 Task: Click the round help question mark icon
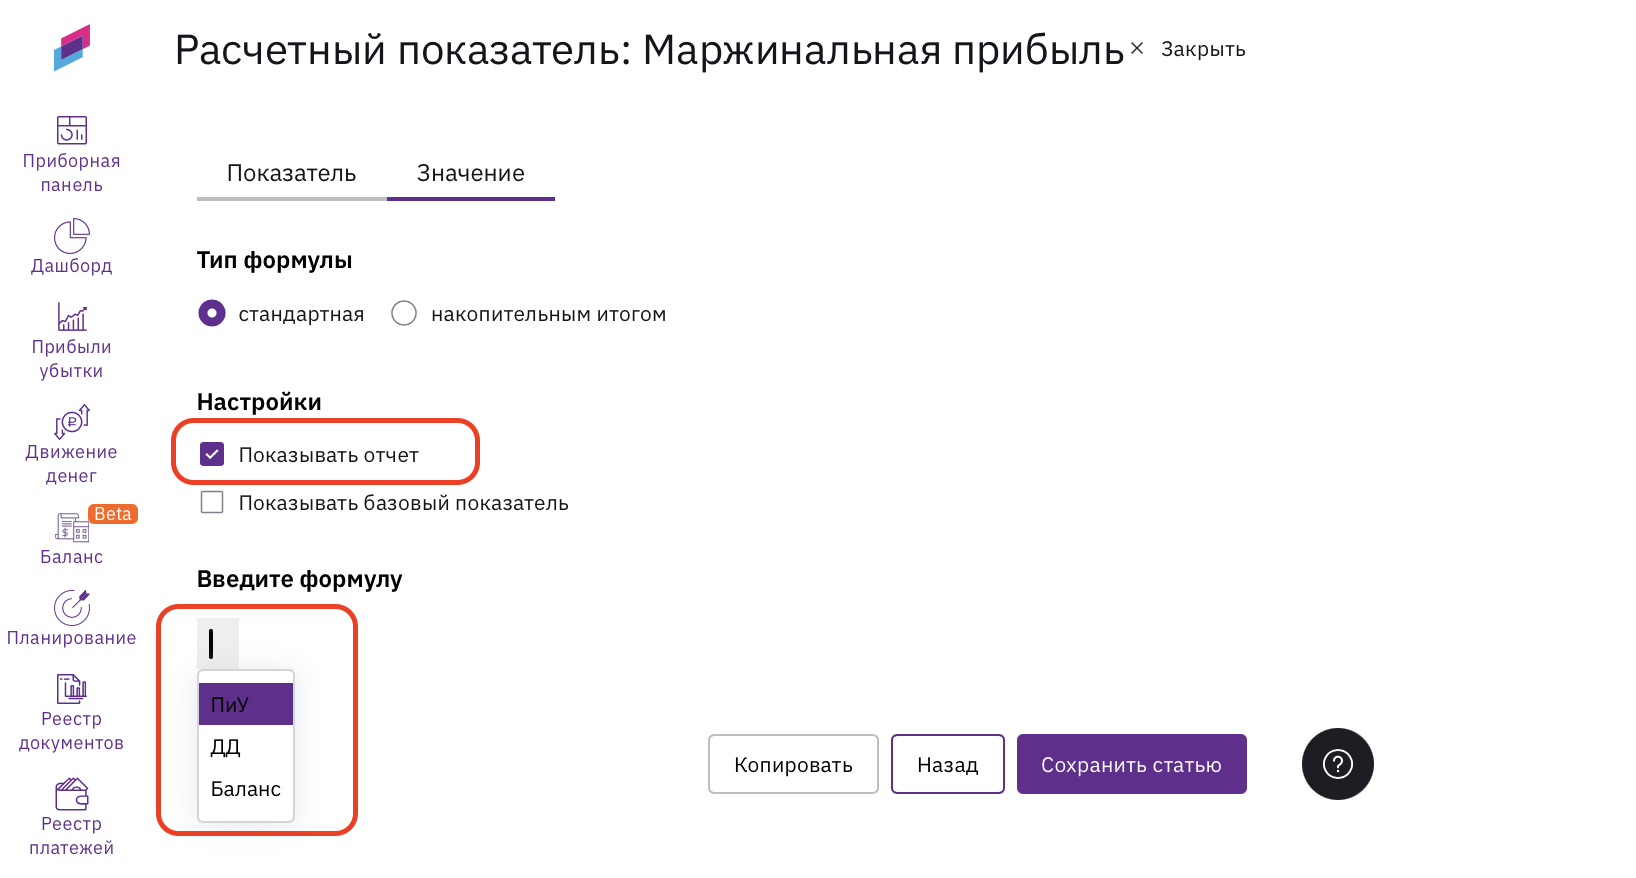tap(1337, 764)
